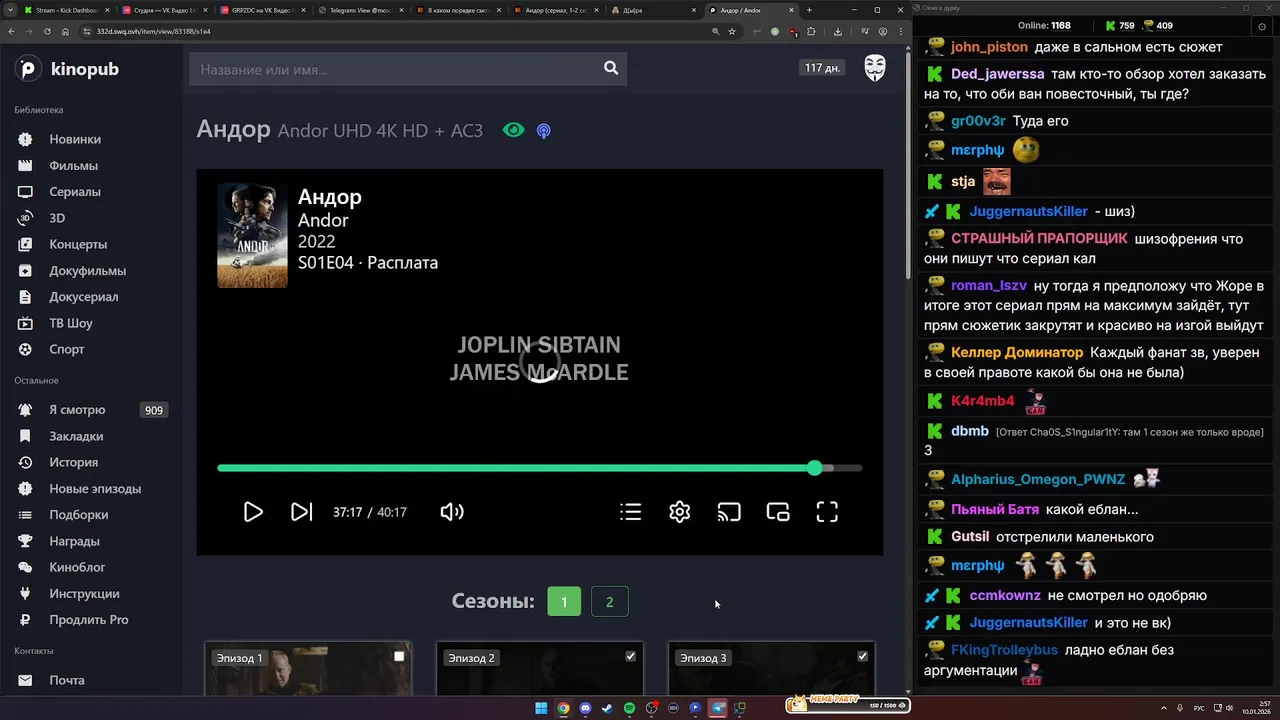Image resolution: width=1280 pixels, height=720 pixels.
Task: Open chat window settings gear icon
Action: (x=1262, y=26)
